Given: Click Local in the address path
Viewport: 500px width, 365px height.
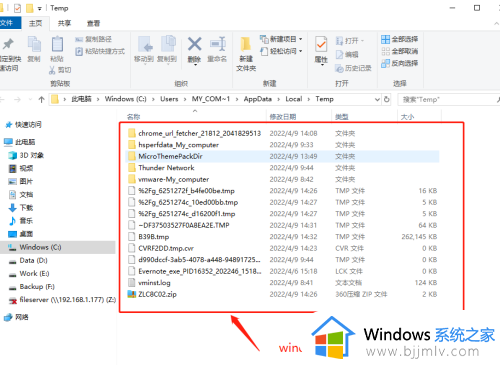Looking at the screenshot, I should tap(293, 99).
